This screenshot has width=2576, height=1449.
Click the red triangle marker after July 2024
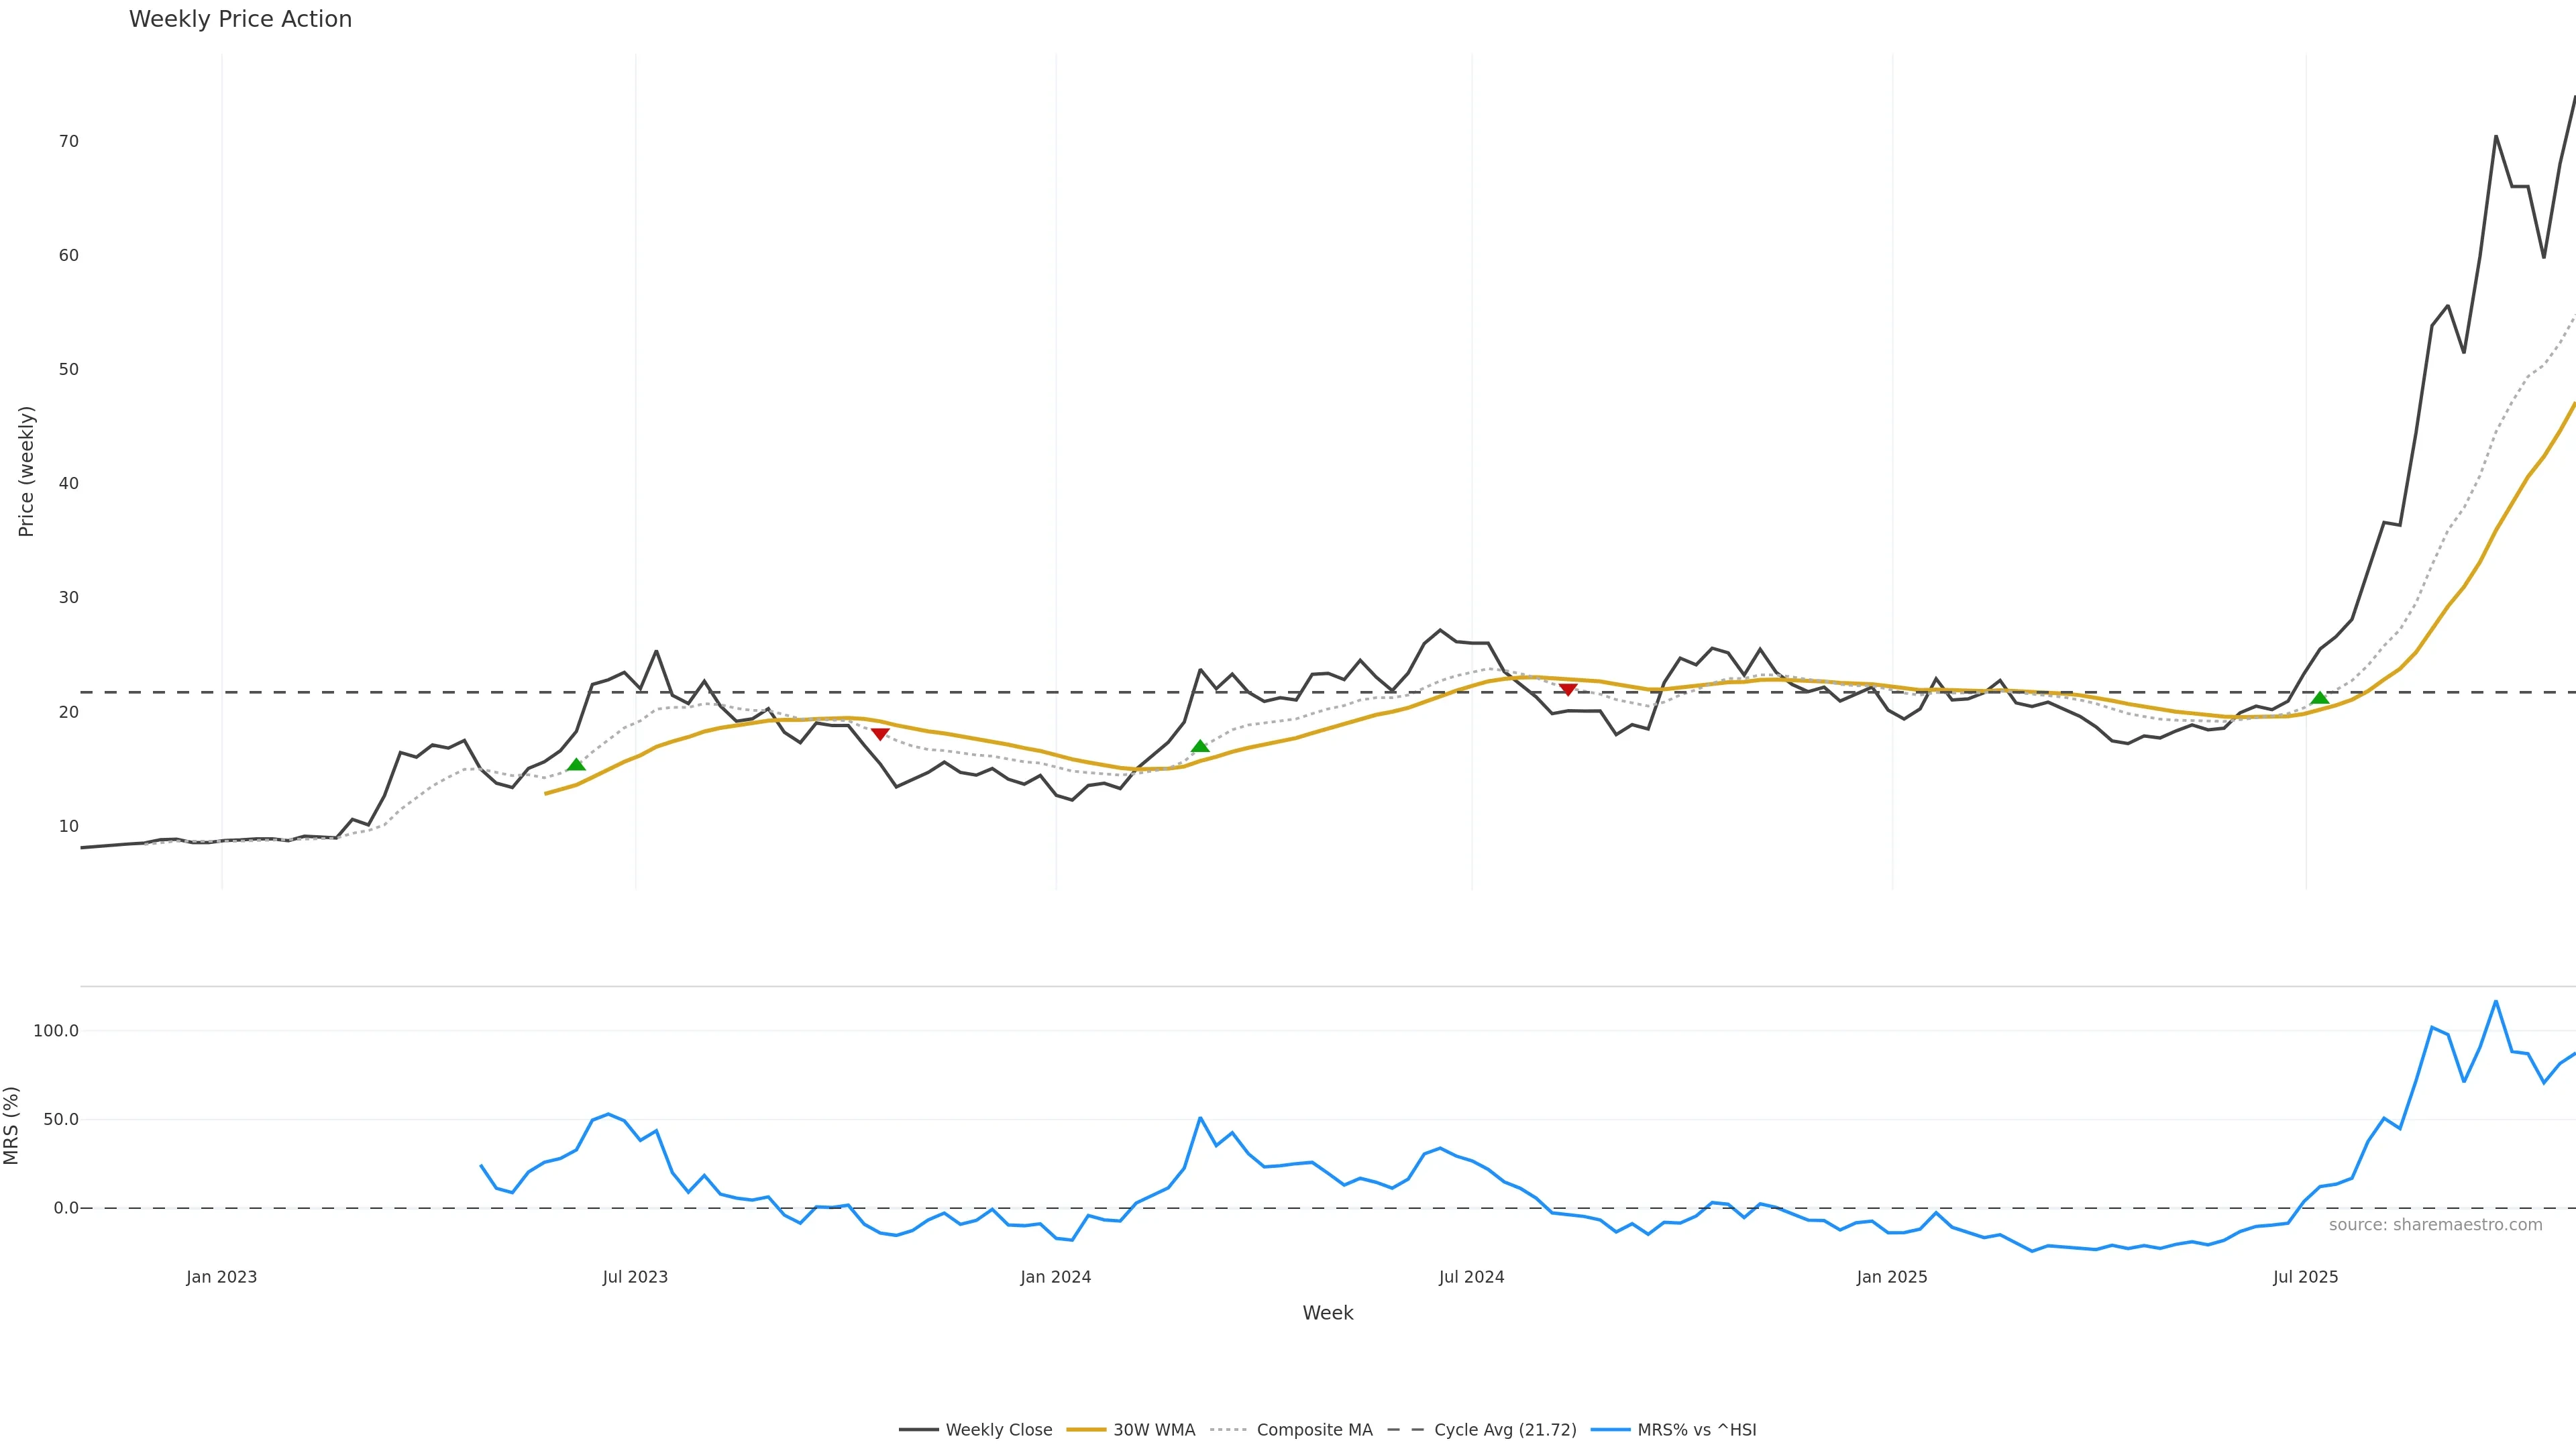point(1568,689)
